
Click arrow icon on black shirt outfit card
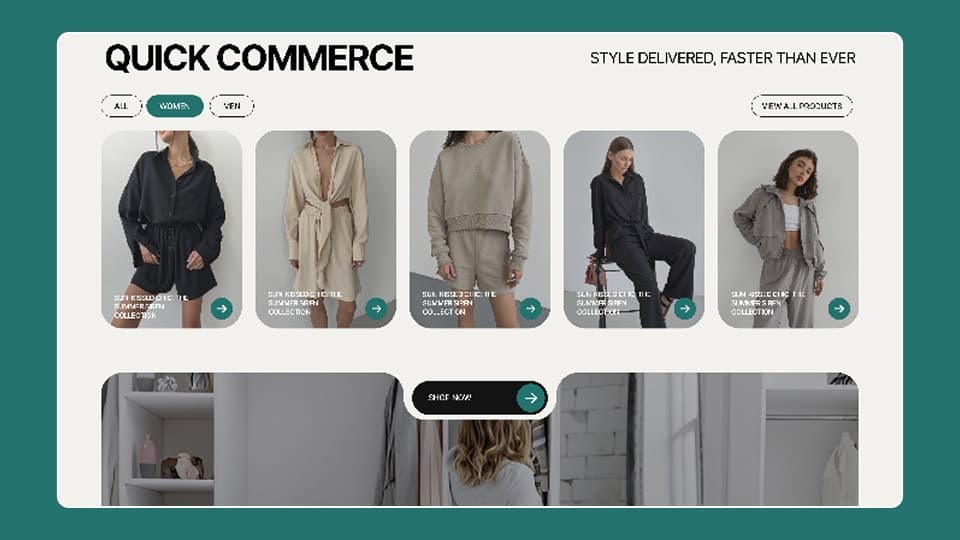(222, 308)
